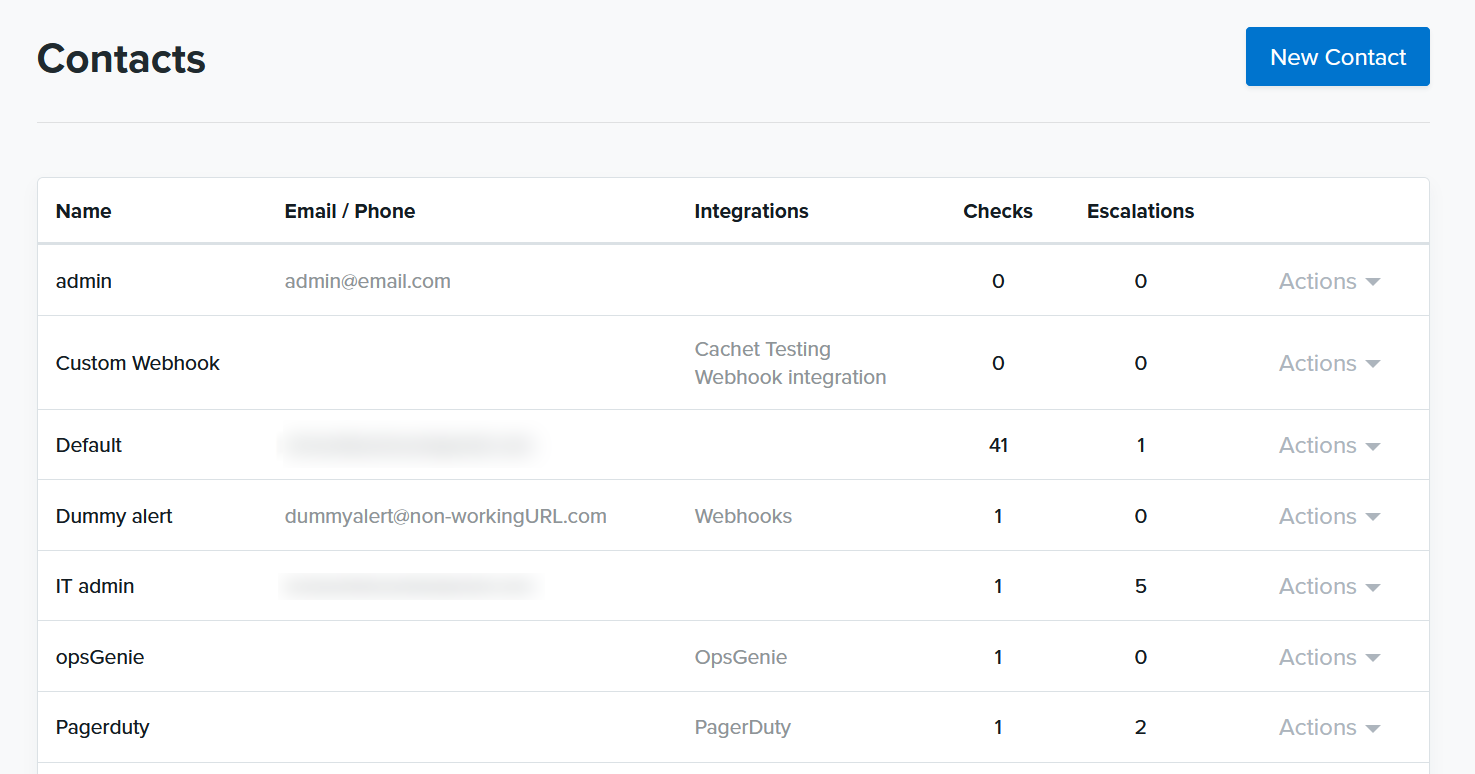The width and height of the screenshot is (1475, 774).
Task: Click the Checks column header
Action: (x=997, y=211)
